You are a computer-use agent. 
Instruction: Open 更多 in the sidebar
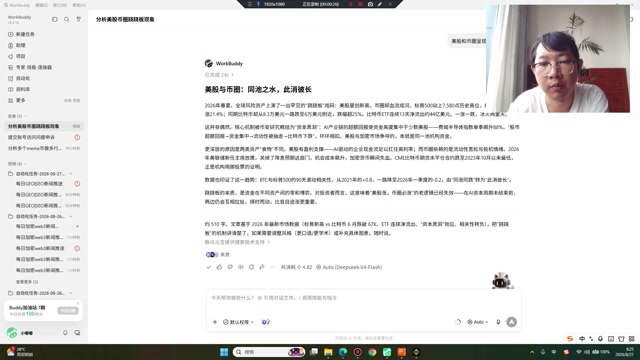click(17, 100)
